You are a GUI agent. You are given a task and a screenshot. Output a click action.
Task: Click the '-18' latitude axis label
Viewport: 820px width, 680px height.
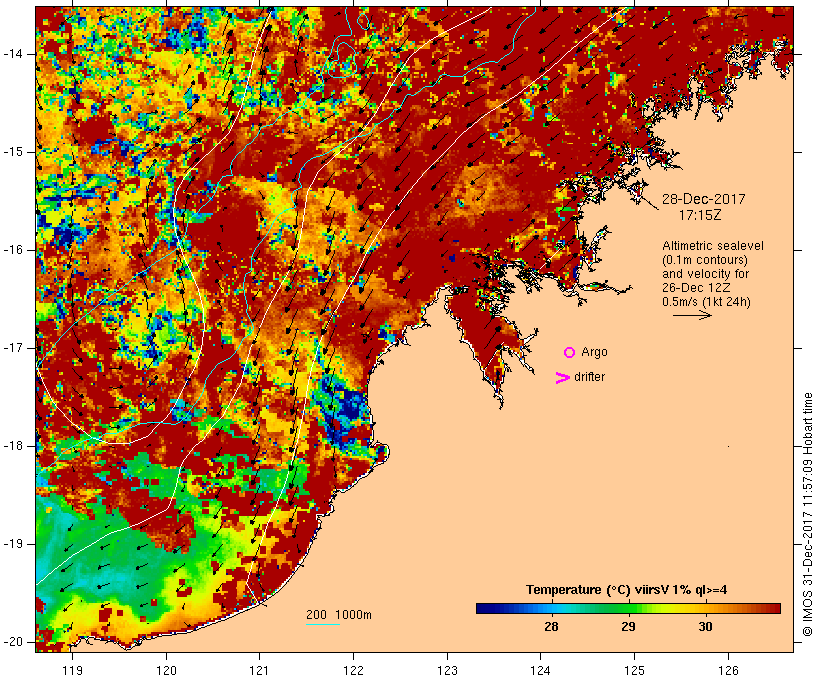pos(13,446)
